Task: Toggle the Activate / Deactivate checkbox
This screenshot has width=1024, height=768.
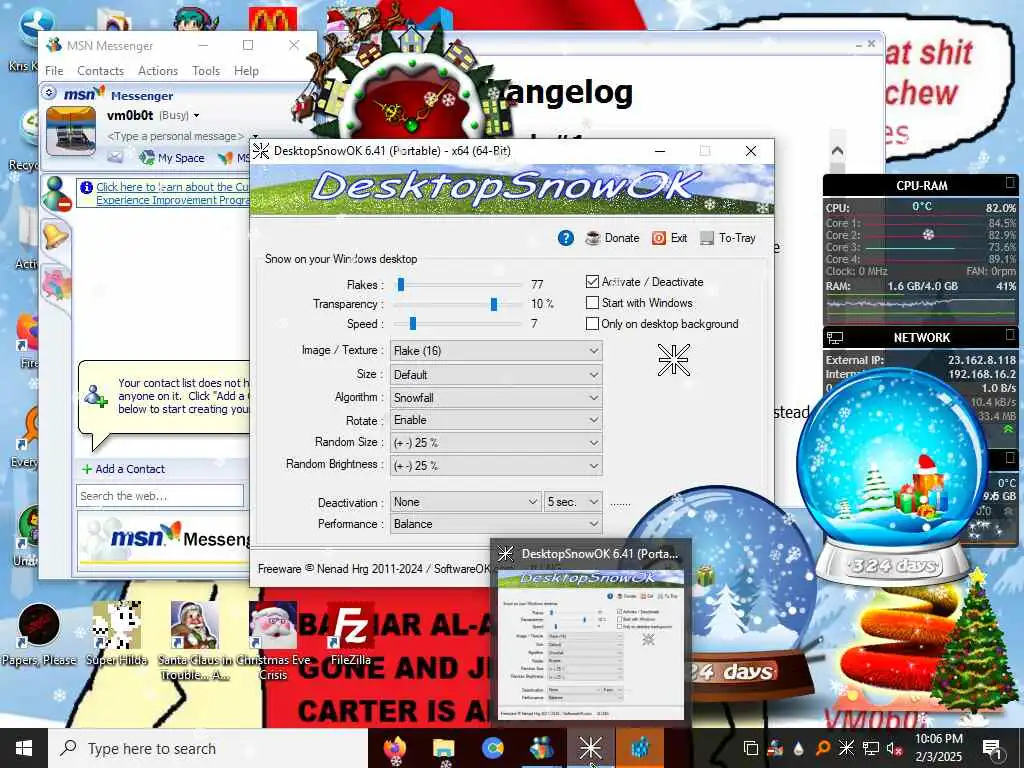Action: (x=592, y=281)
